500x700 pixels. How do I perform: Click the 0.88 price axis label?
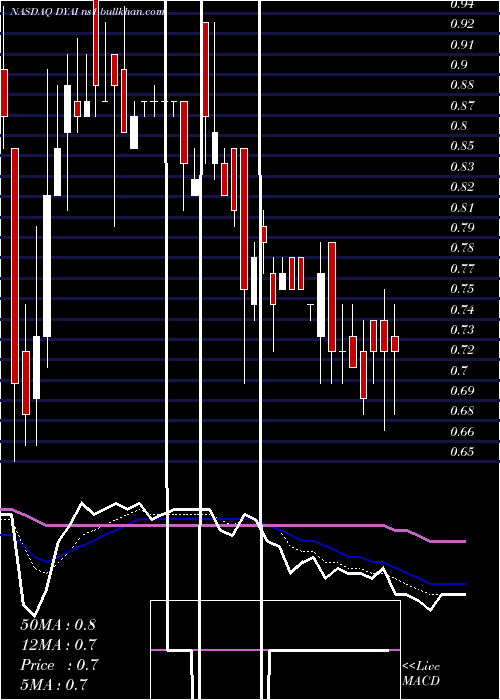[x=462, y=85]
